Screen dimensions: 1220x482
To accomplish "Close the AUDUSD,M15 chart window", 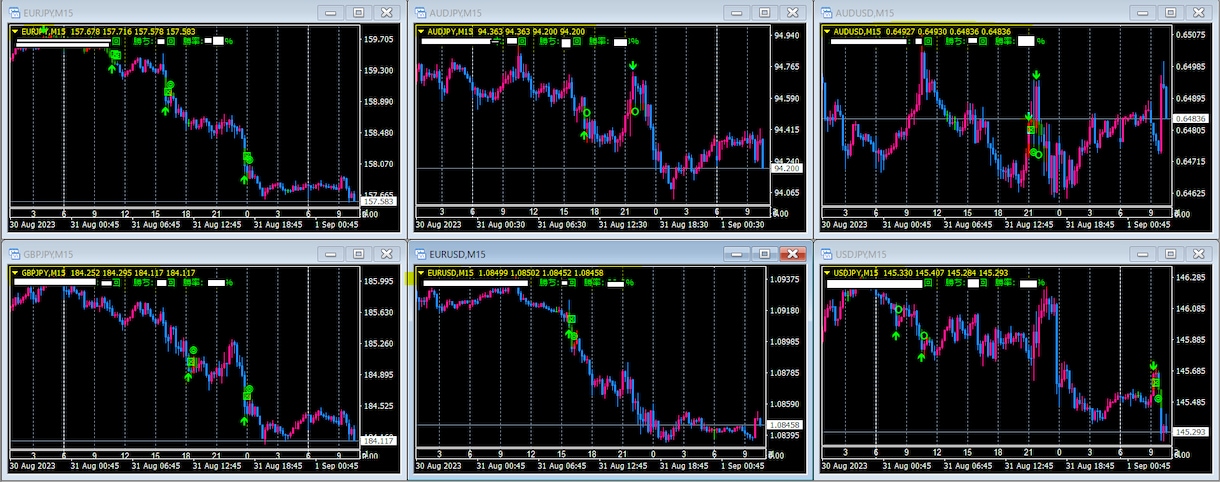I will (1199, 13).
